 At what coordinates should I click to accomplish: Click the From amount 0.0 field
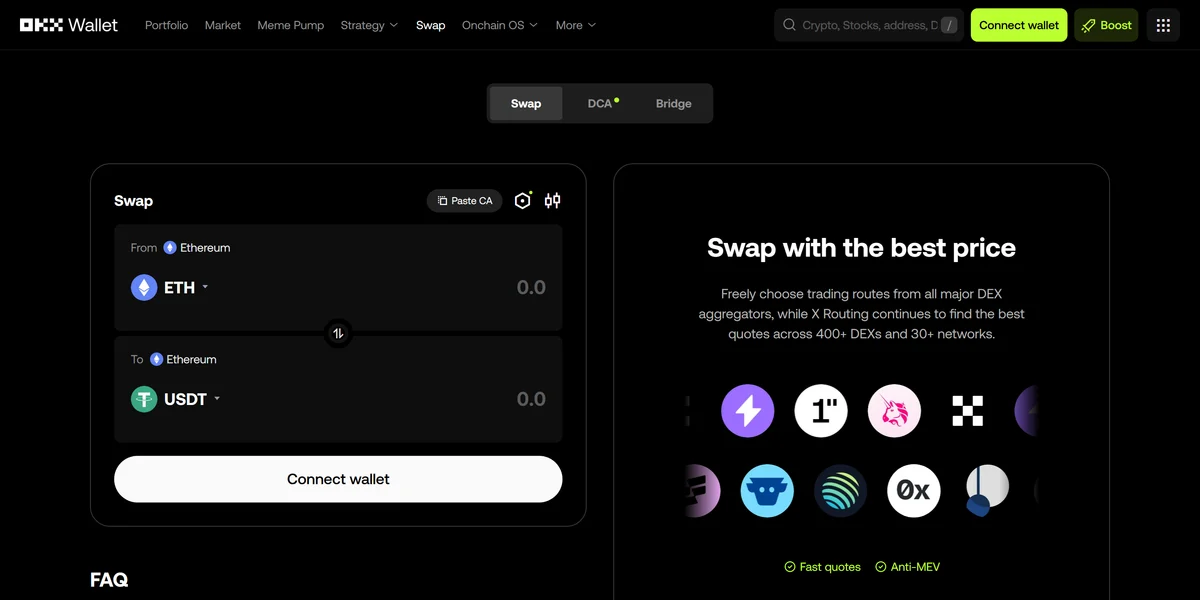(531, 288)
